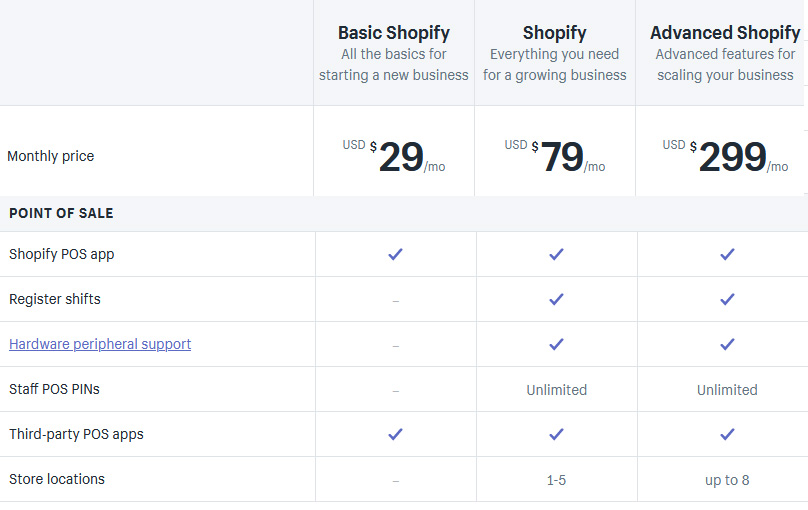Click the $79 per month price
The height and width of the screenshot is (510, 808).
coord(562,157)
